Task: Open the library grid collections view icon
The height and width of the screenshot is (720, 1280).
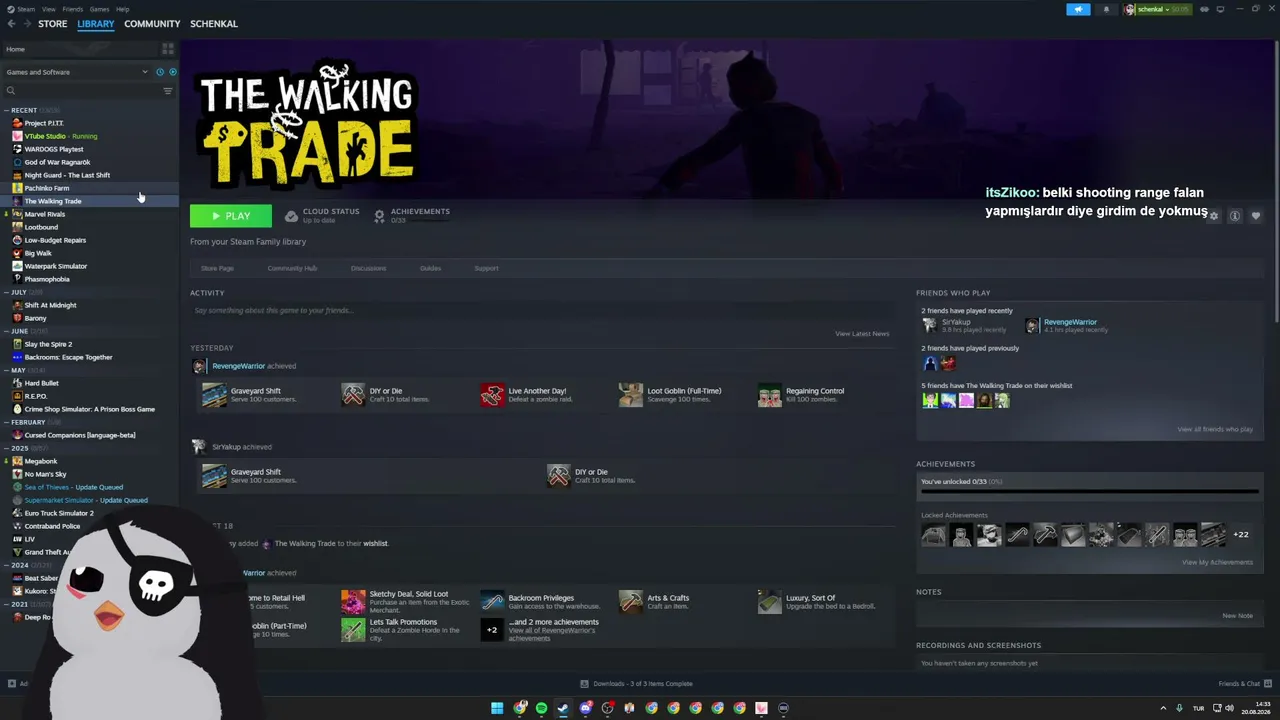Action: (168, 49)
